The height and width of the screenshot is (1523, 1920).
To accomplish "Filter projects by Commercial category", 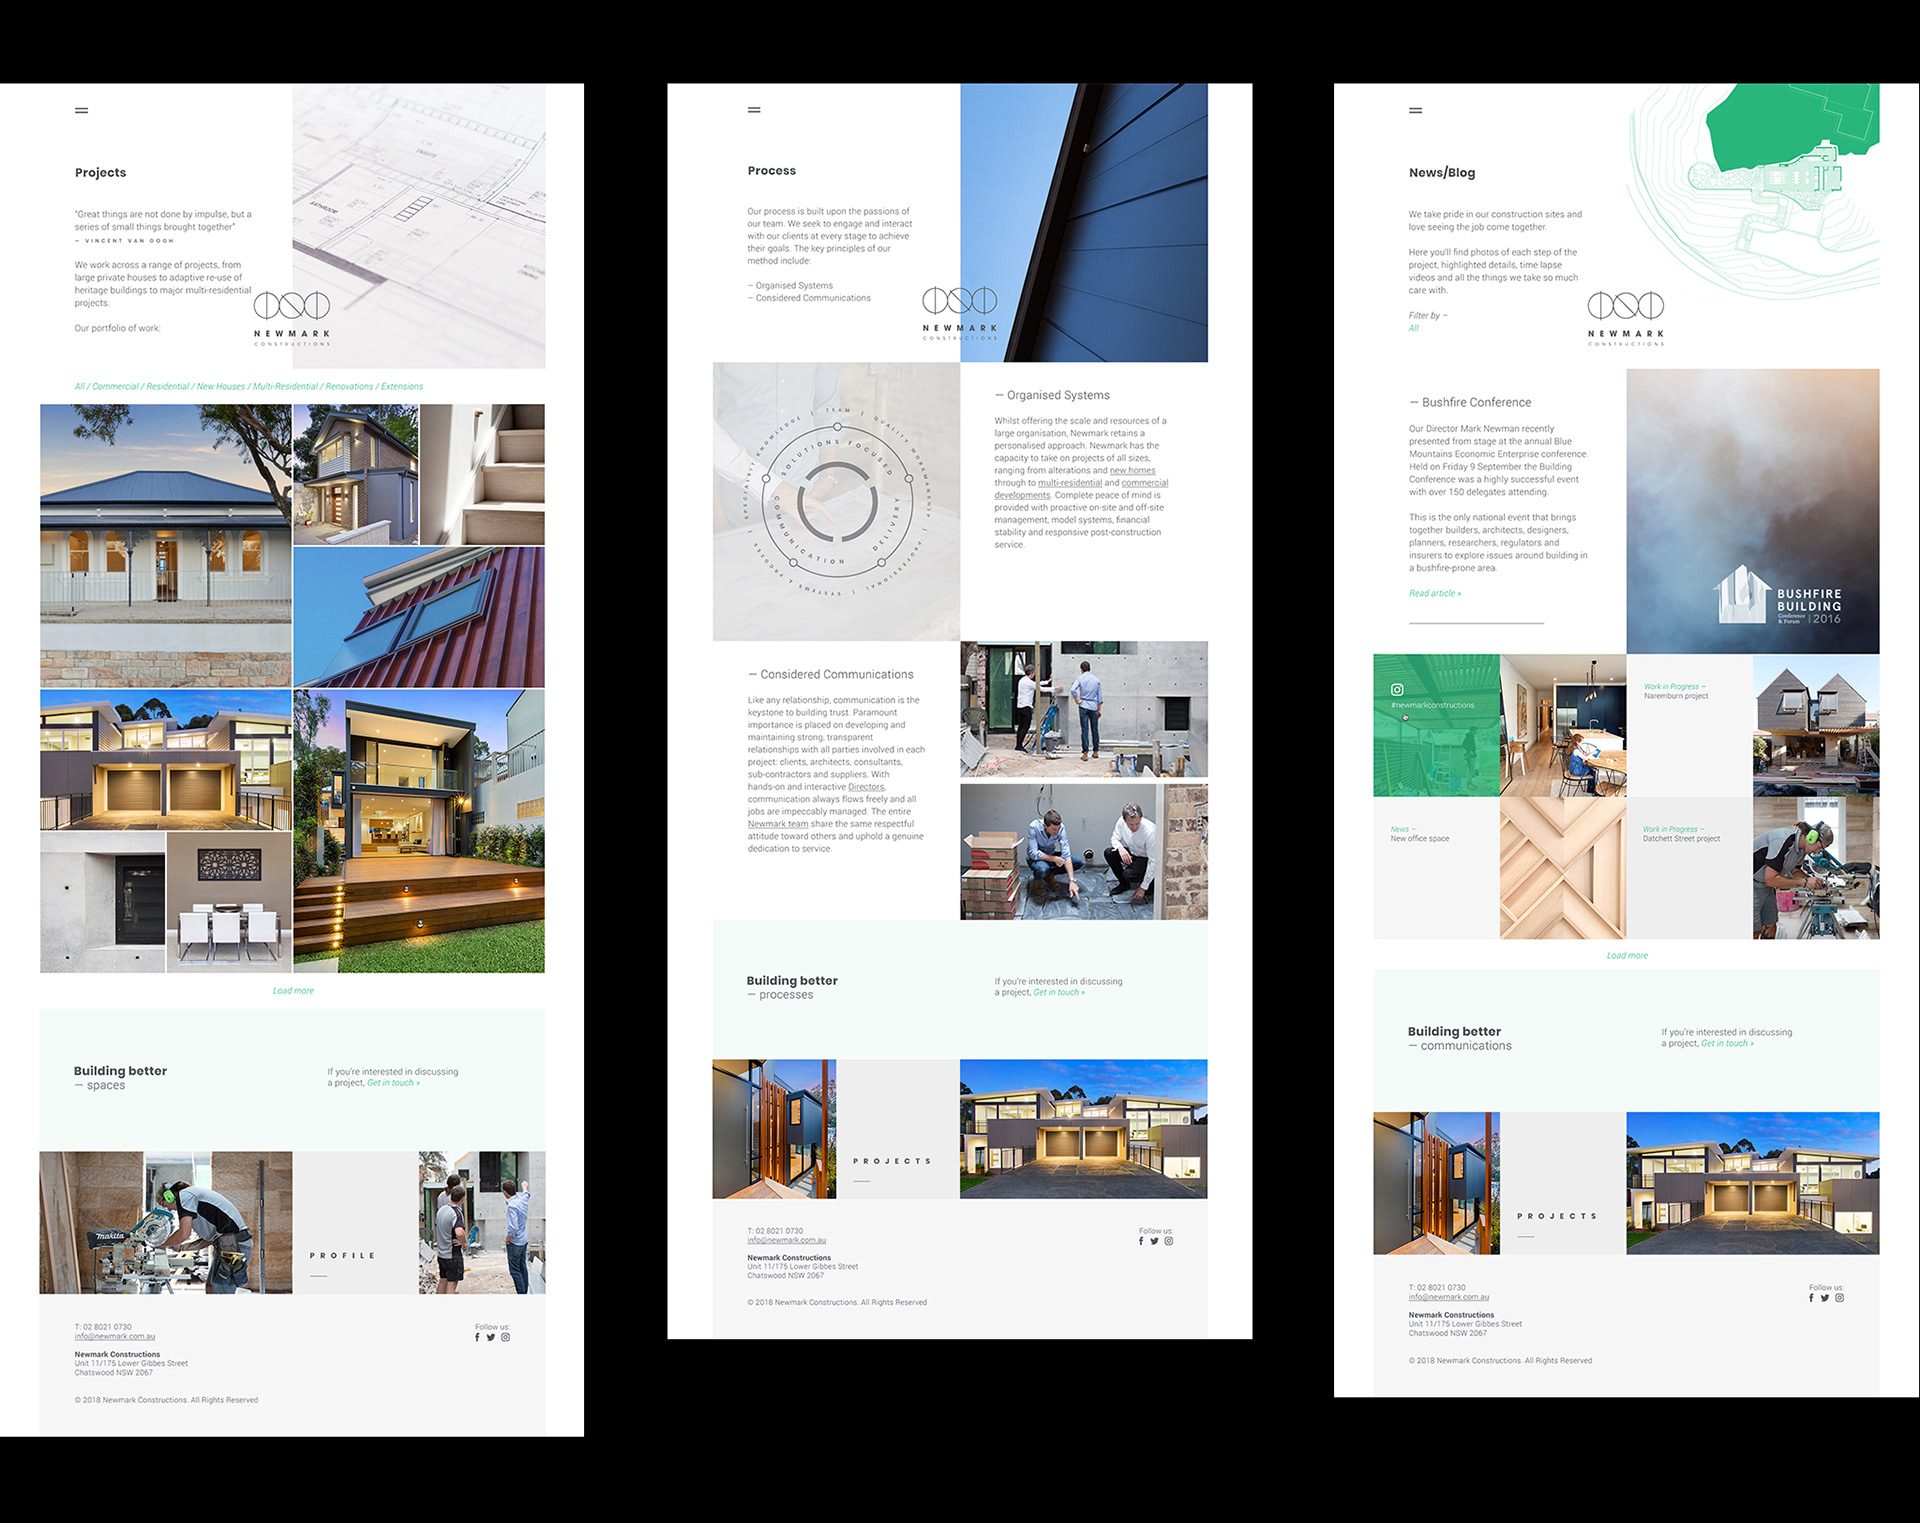I will (115, 386).
